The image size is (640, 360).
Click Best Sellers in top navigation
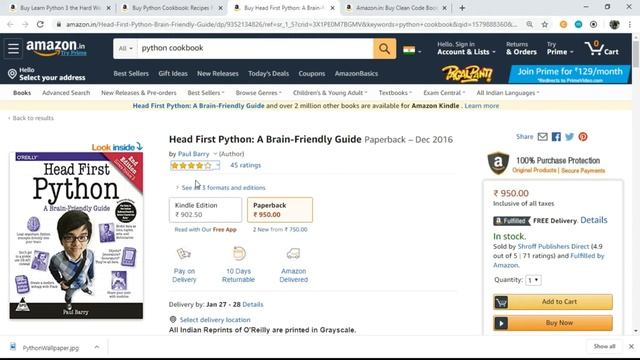[131, 73]
